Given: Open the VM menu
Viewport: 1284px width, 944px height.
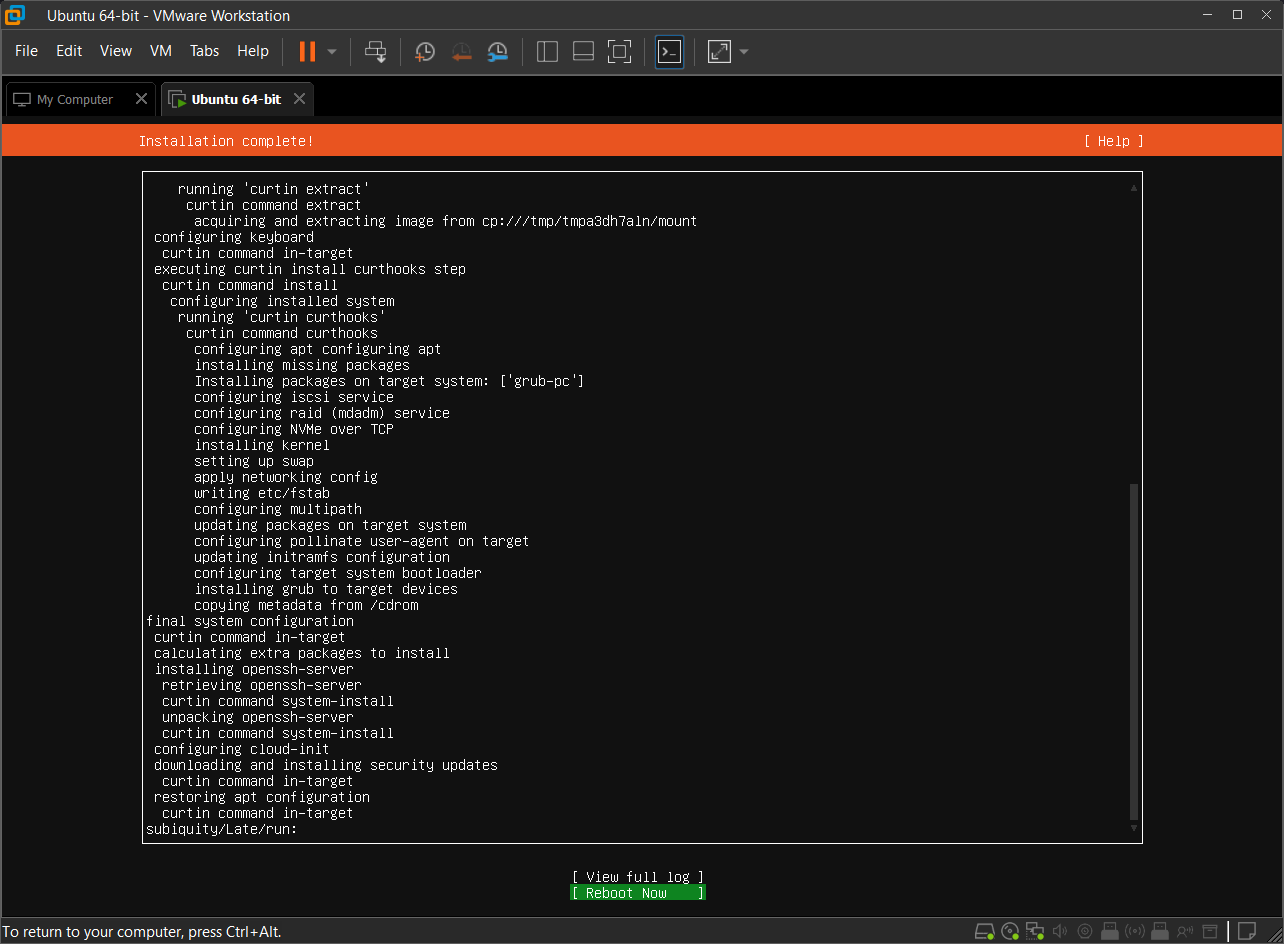Looking at the screenshot, I should [160, 51].
